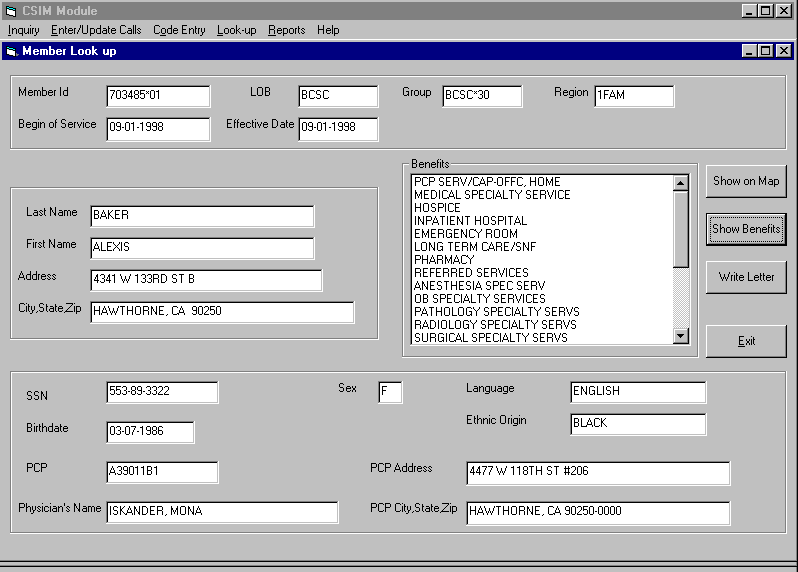Viewport: 798px width, 572px height.
Task: Click the Member Id input field
Action: [x=158, y=96]
